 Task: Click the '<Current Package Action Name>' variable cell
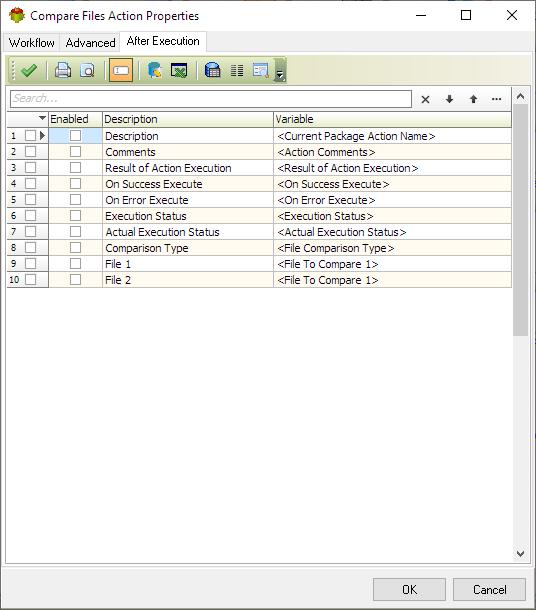(x=392, y=136)
